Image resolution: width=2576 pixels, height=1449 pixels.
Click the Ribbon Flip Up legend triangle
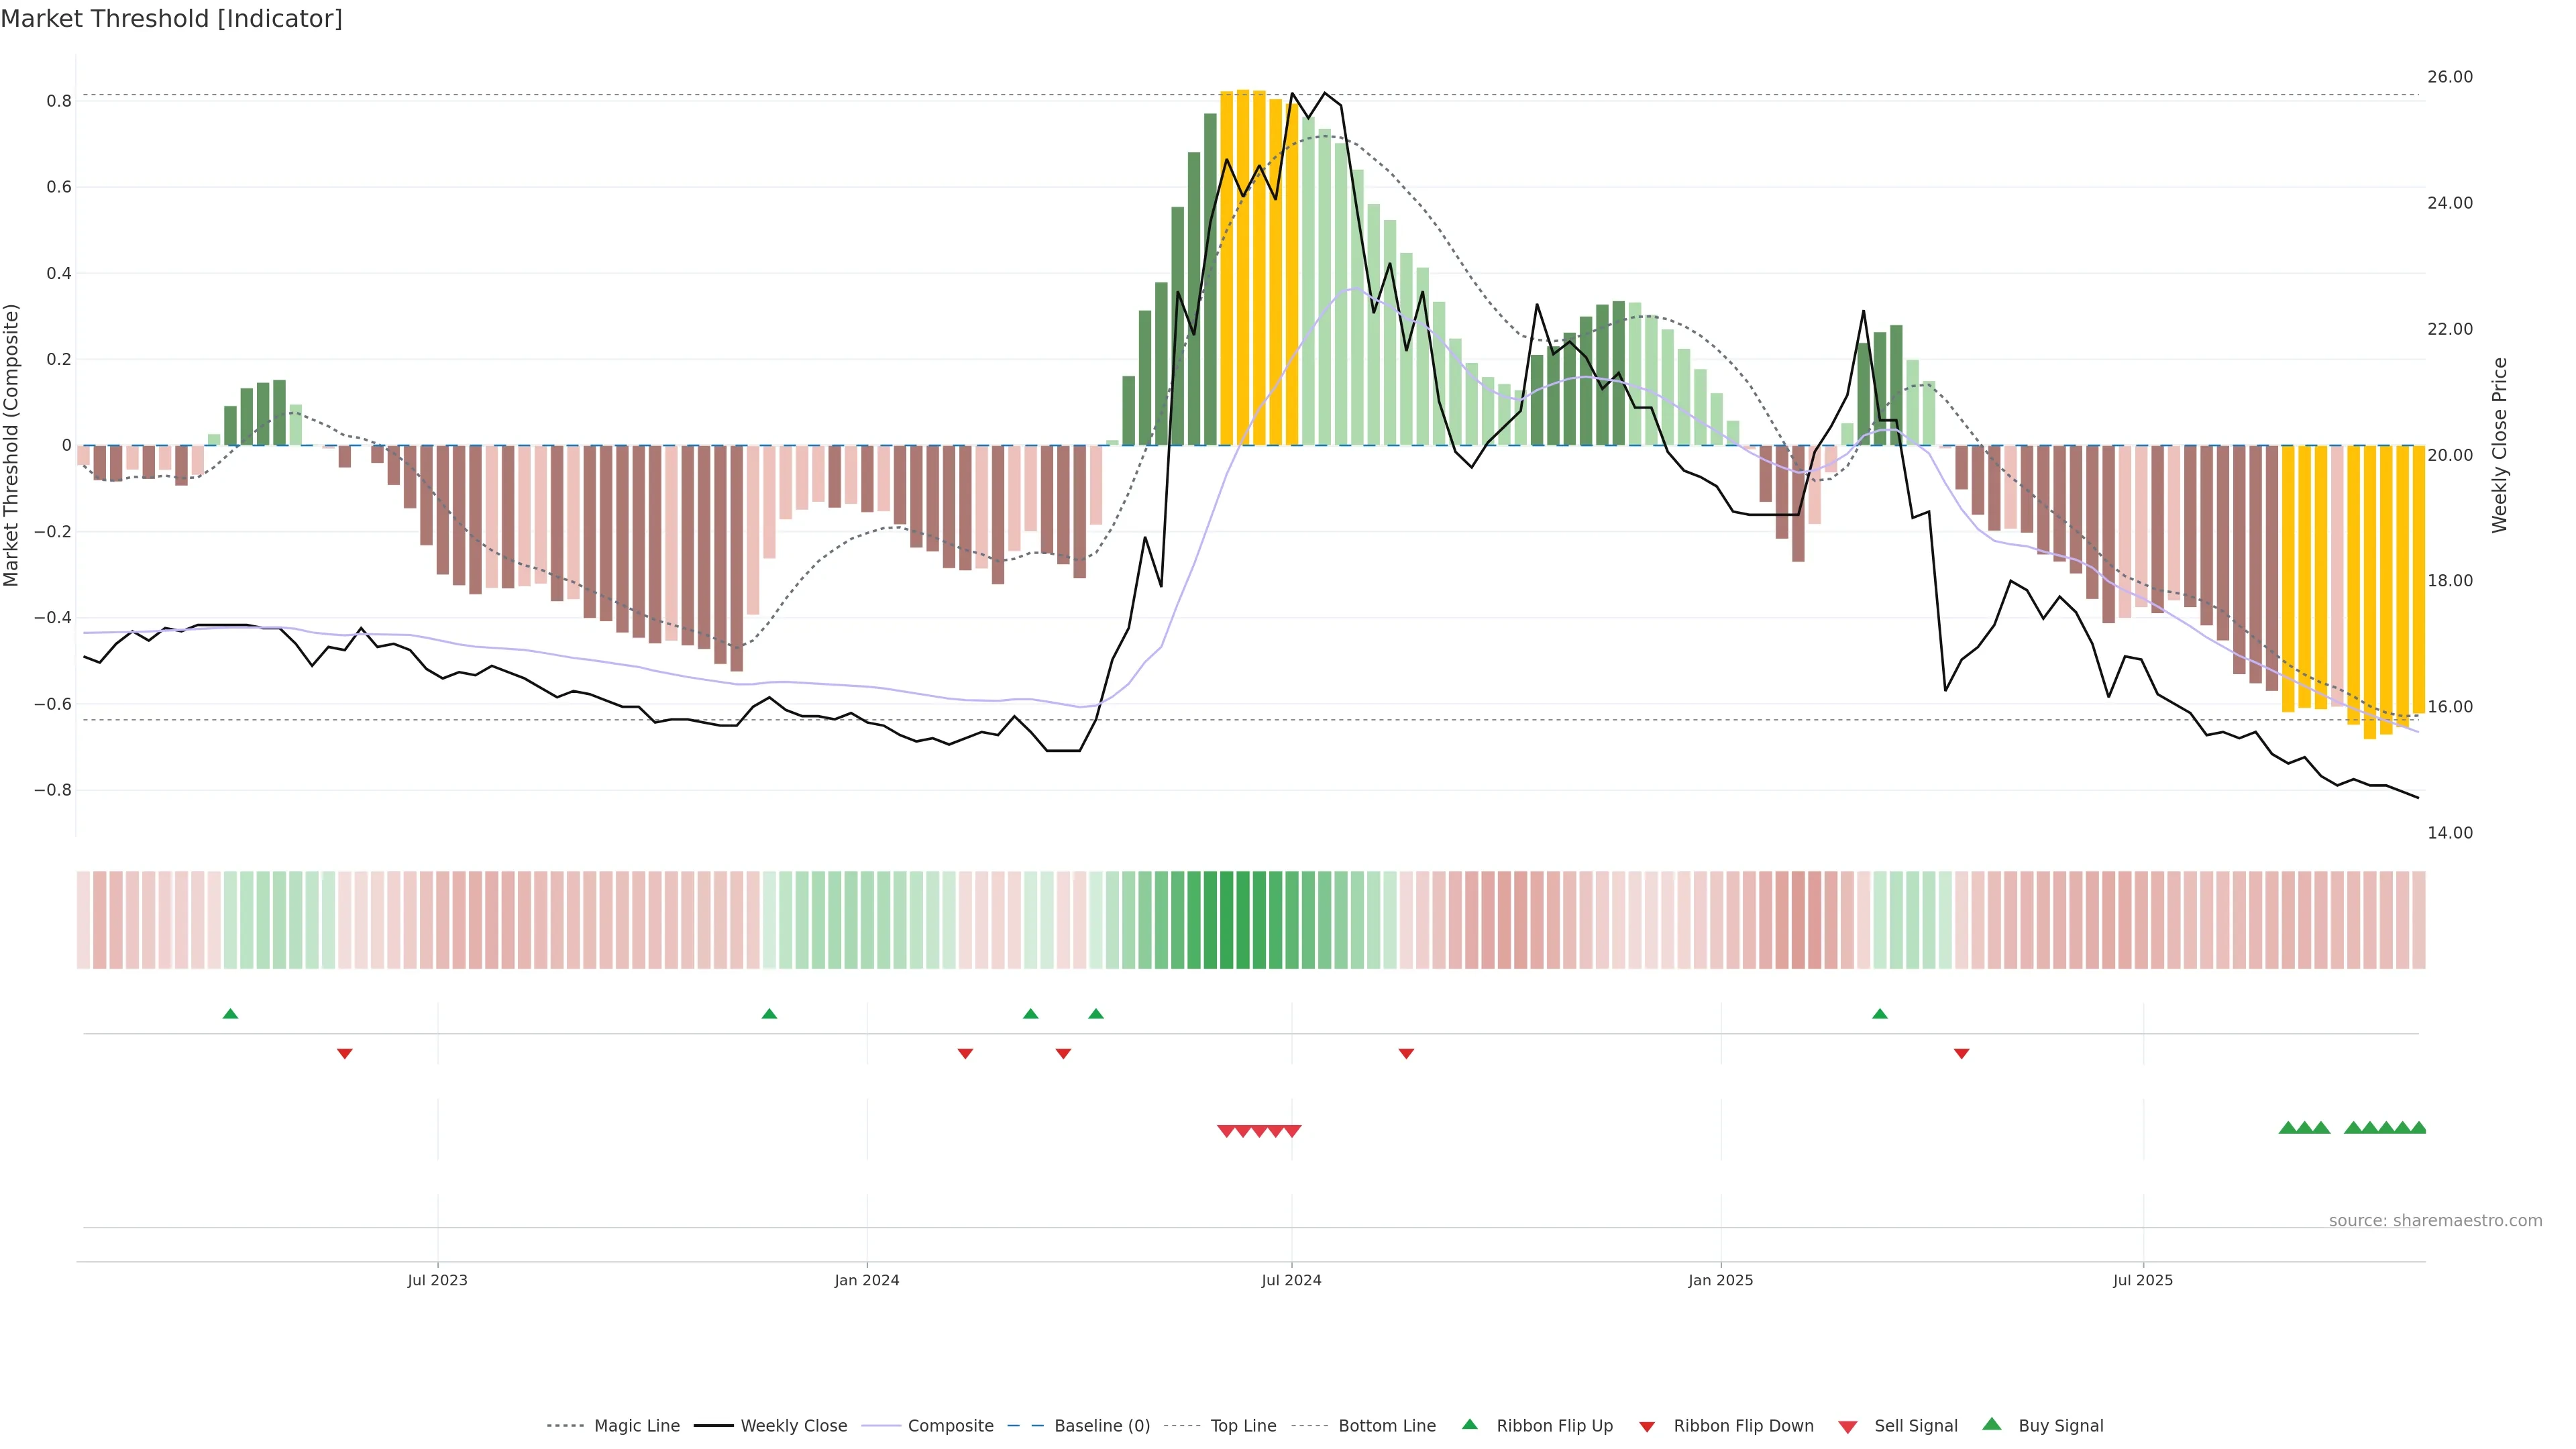pyautogui.click(x=1469, y=1424)
